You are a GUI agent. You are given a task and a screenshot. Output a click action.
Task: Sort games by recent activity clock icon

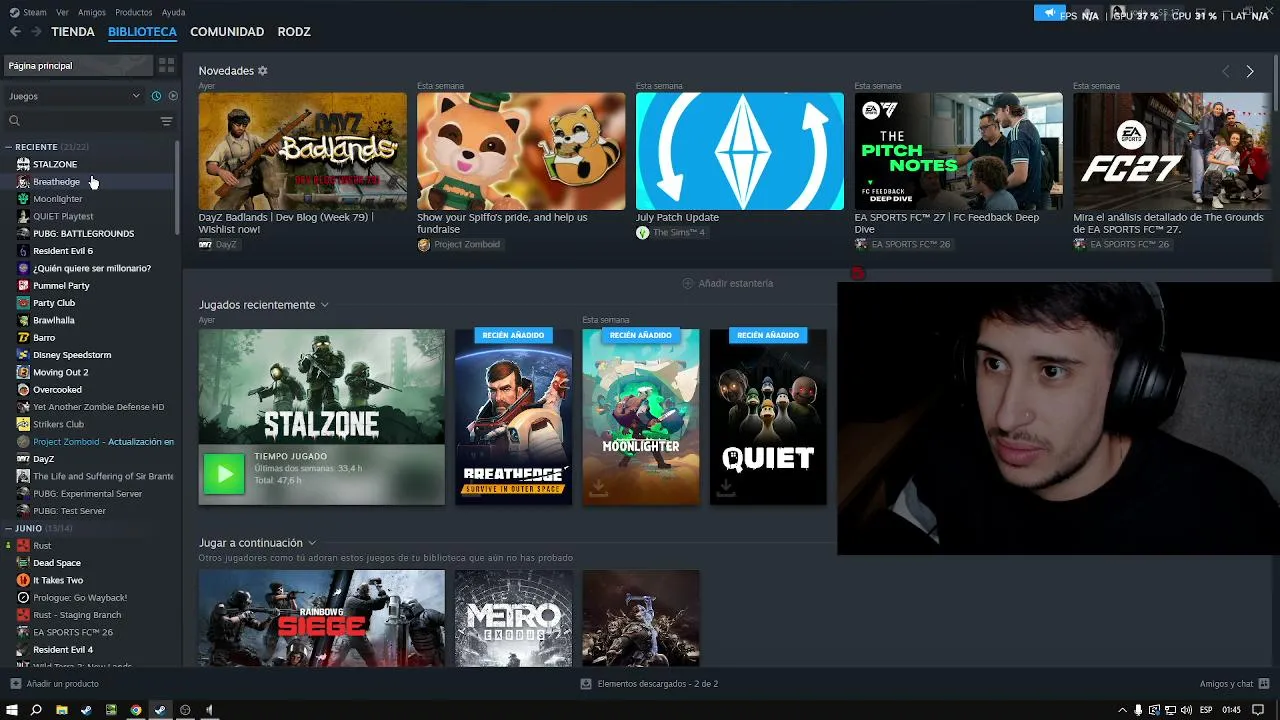coord(156,96)
